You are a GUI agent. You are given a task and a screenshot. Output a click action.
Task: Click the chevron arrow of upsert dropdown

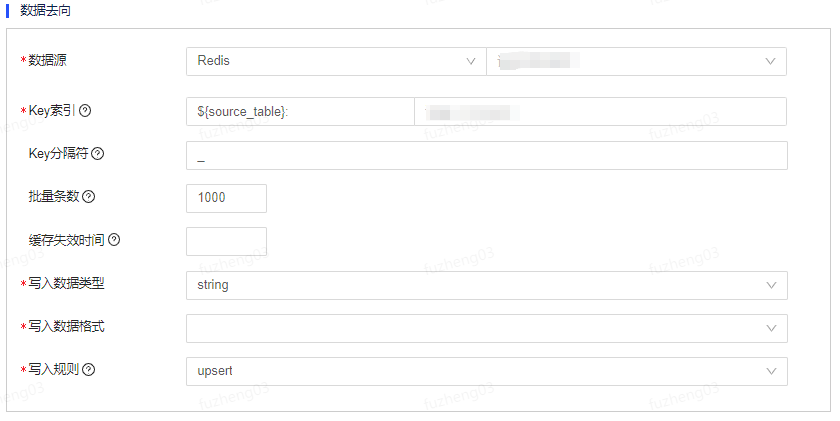[x=771, y=371]
